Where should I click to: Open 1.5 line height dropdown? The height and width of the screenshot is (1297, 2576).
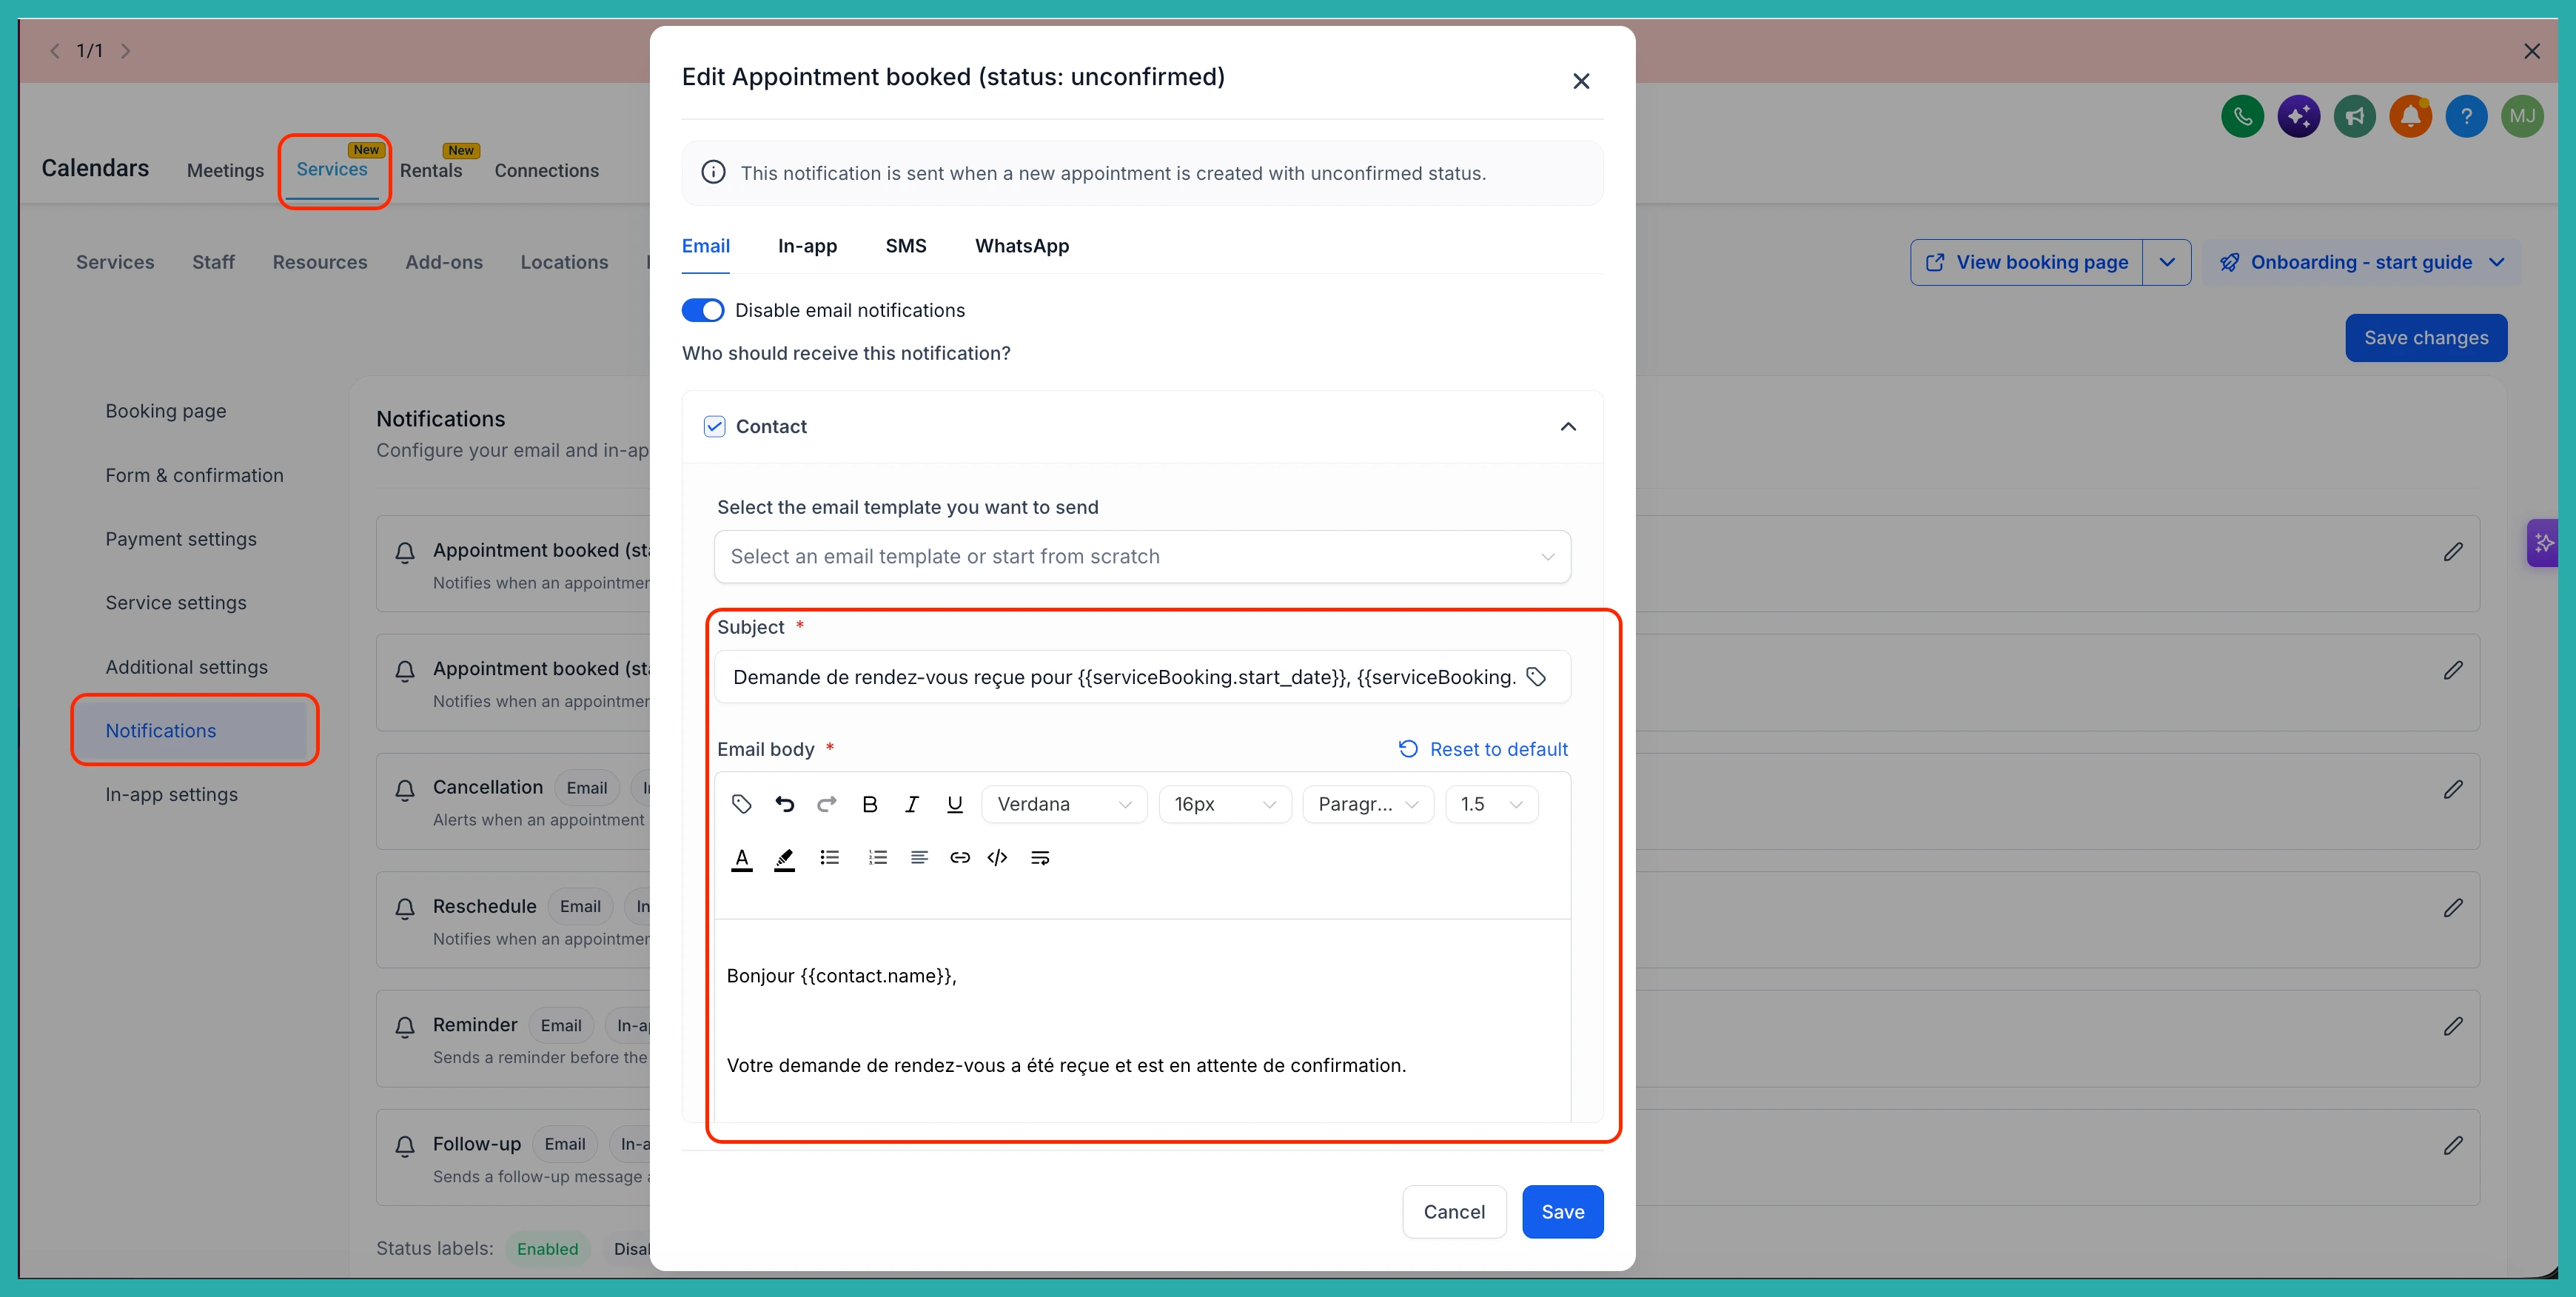click(1491, 804)
